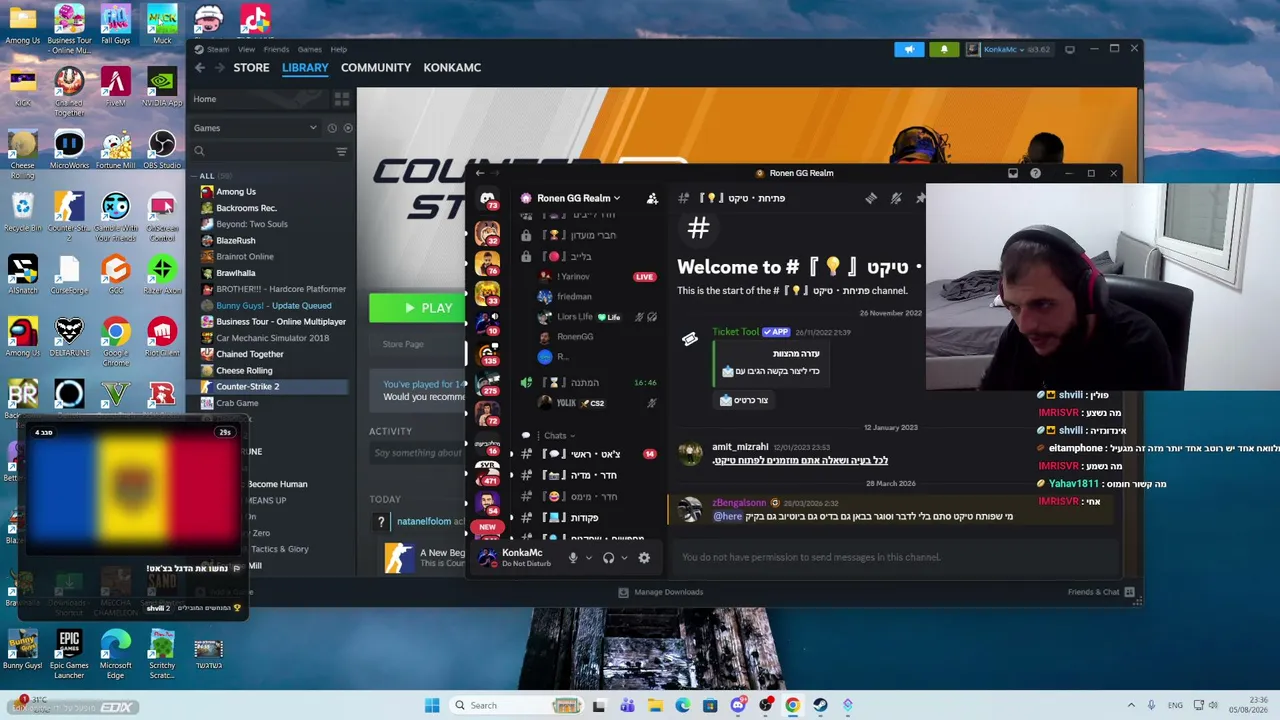
Task: Open the Games menu in Steam
Action: click(310, 49)
